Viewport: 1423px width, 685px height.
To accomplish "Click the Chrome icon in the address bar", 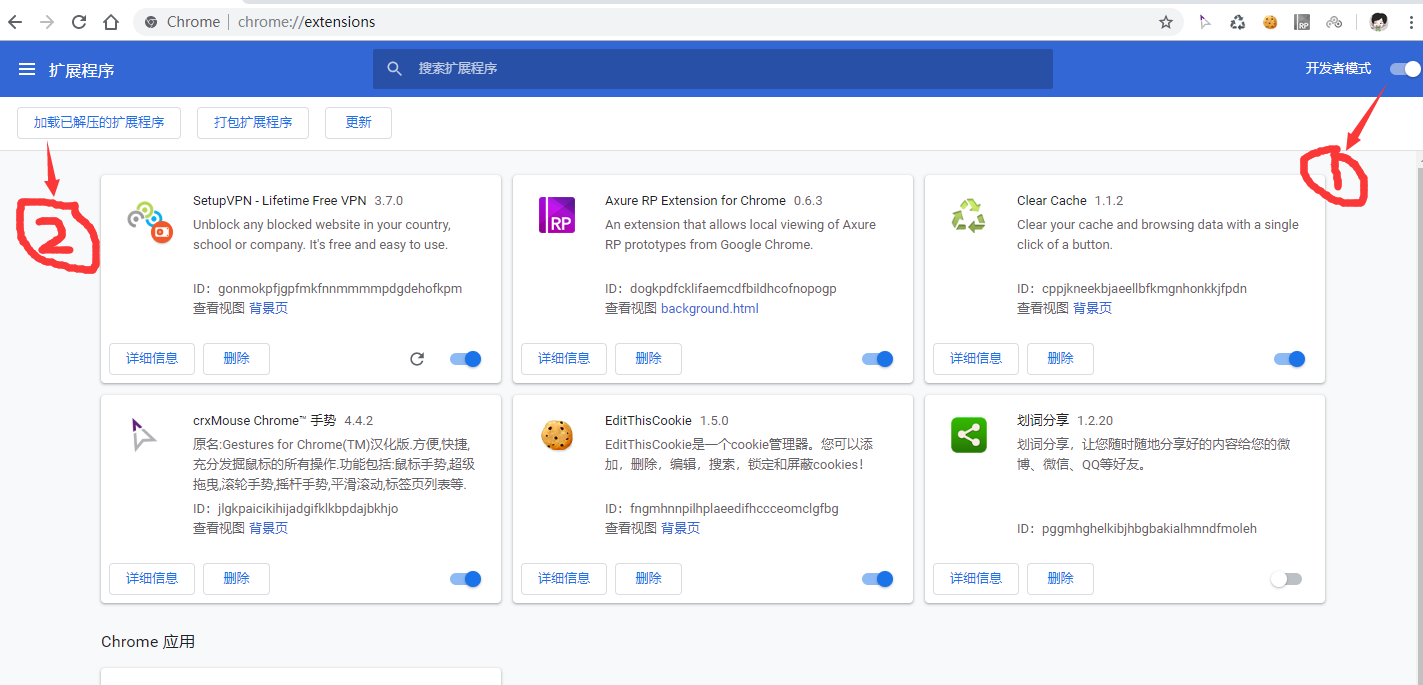I will [151, 22].
